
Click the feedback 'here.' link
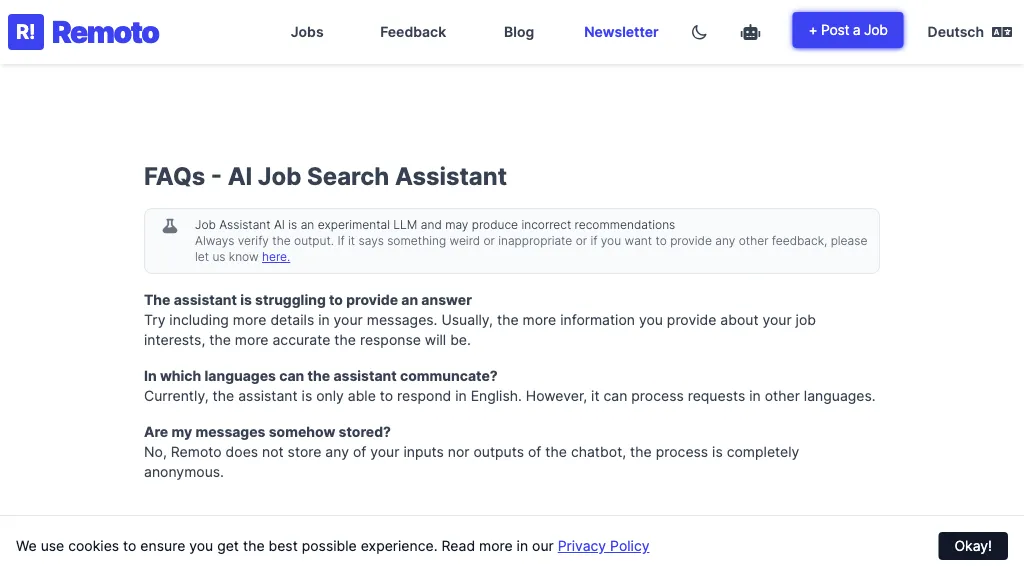(x=275, y=256)
